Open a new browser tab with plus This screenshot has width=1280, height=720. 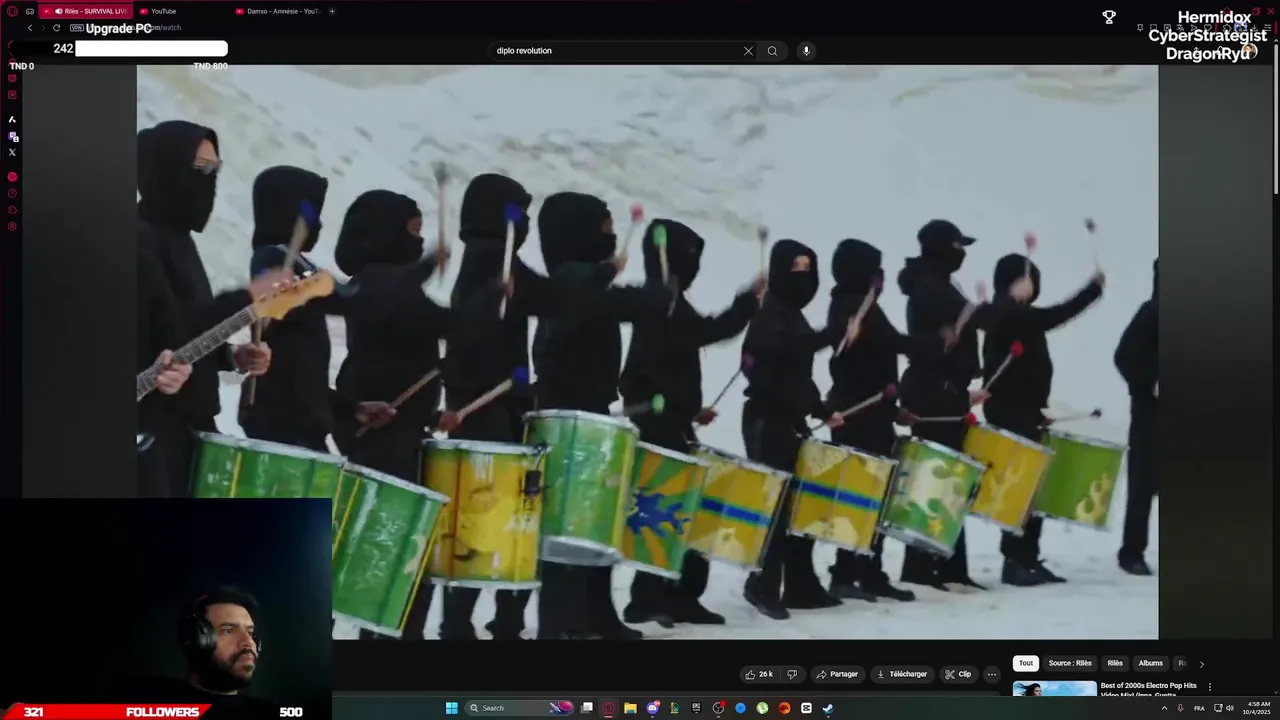pyautogui.click(x=332, y=11)
